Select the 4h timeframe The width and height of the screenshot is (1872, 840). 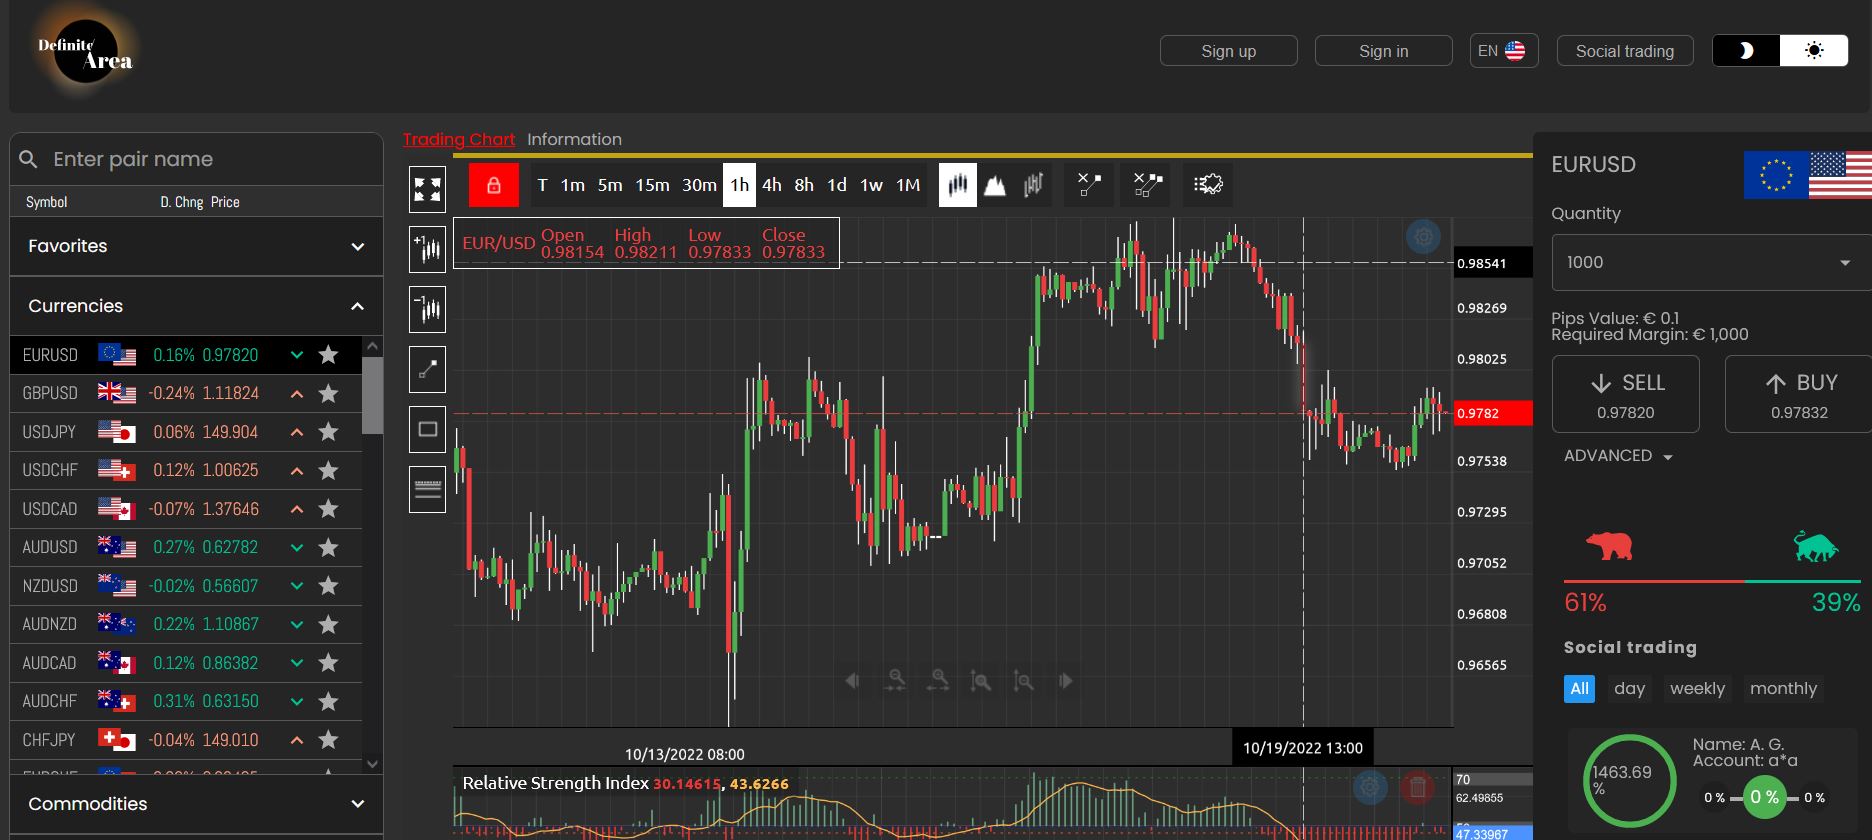(x=772, y=185)
